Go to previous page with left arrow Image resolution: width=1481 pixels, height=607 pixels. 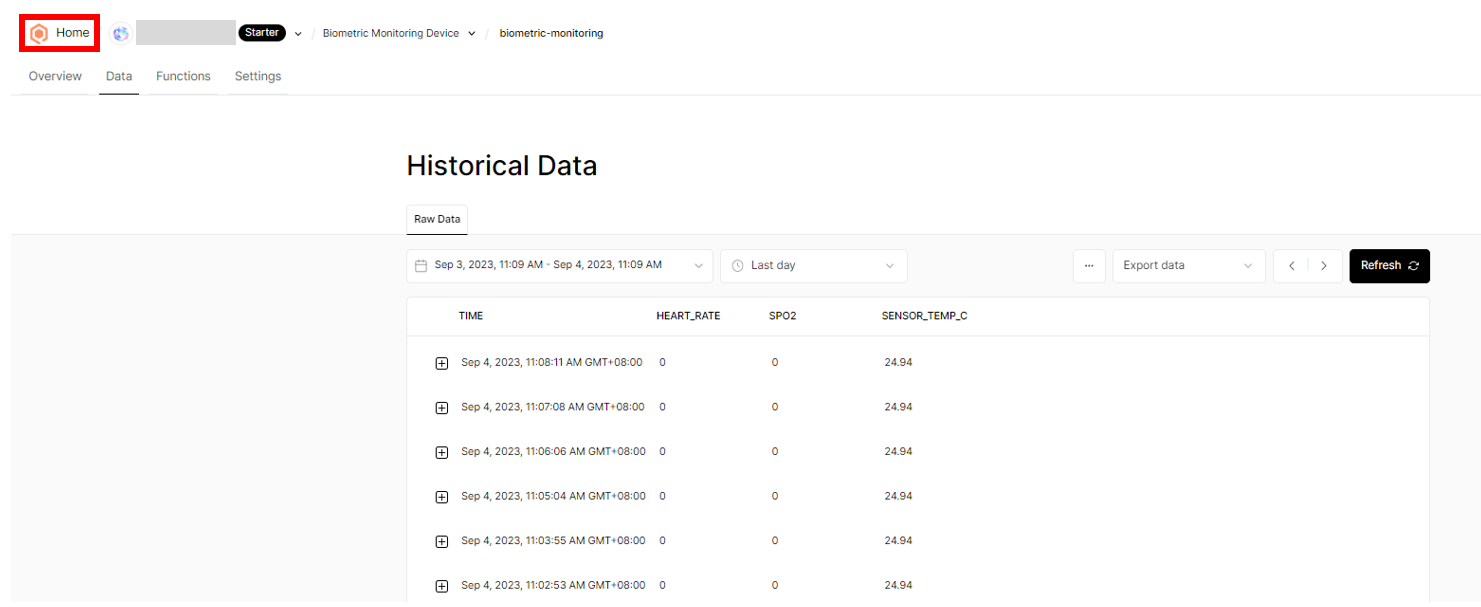coord(1291,266)
